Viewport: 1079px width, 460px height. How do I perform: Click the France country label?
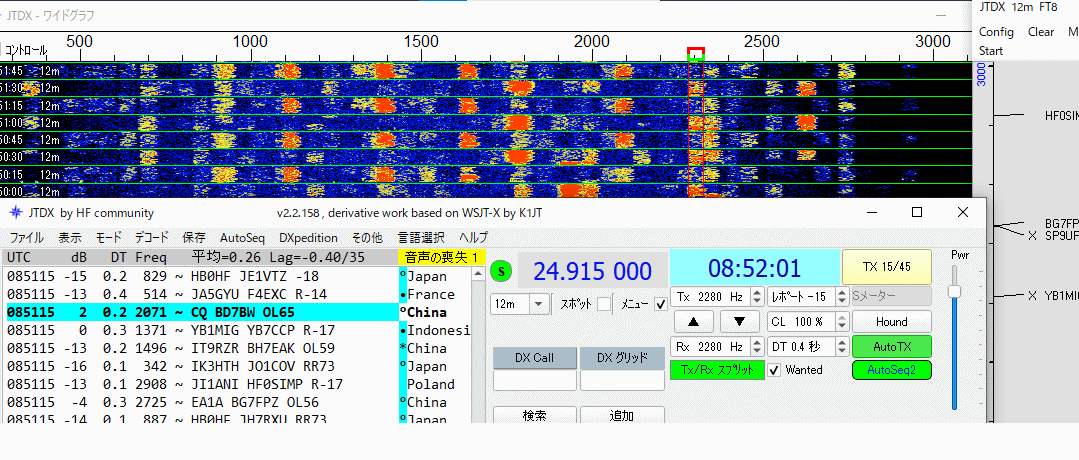click(x=431, y=294)
